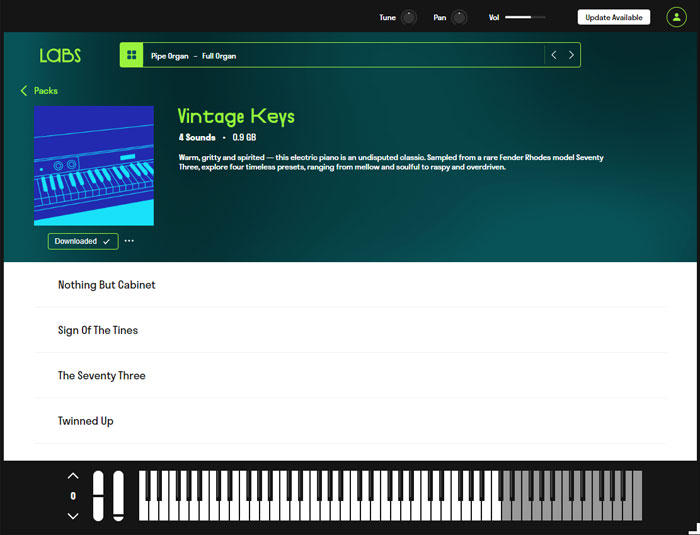The height and width of the screenshot is (535, 700).
Task: Click the Pipe Organ - Full Organ preset field
Action: [343, 55]
